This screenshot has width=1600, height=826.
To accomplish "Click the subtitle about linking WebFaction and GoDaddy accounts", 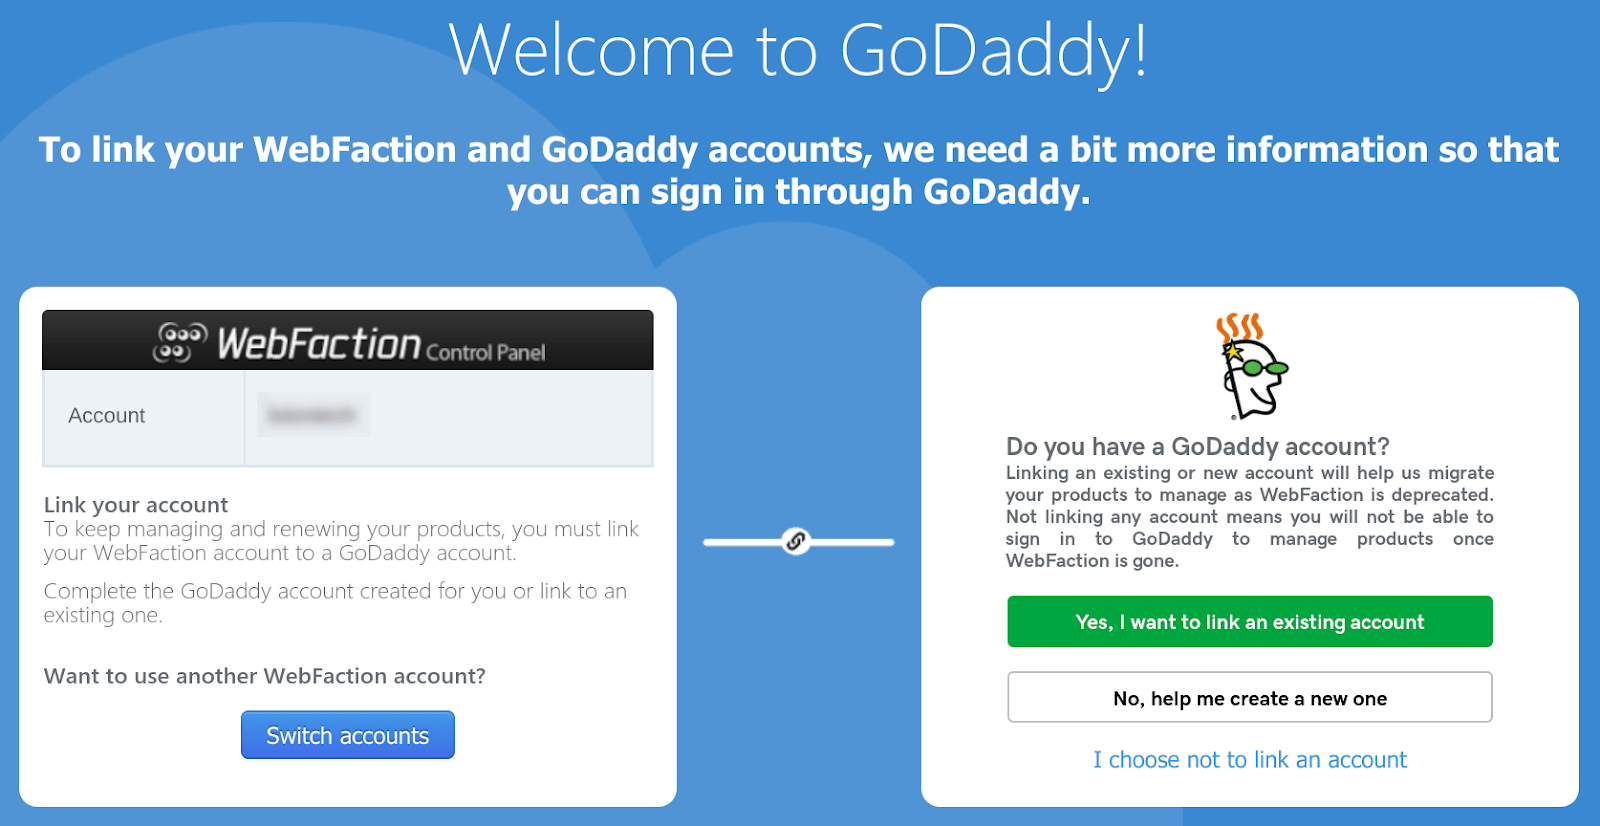I will 799,170.
